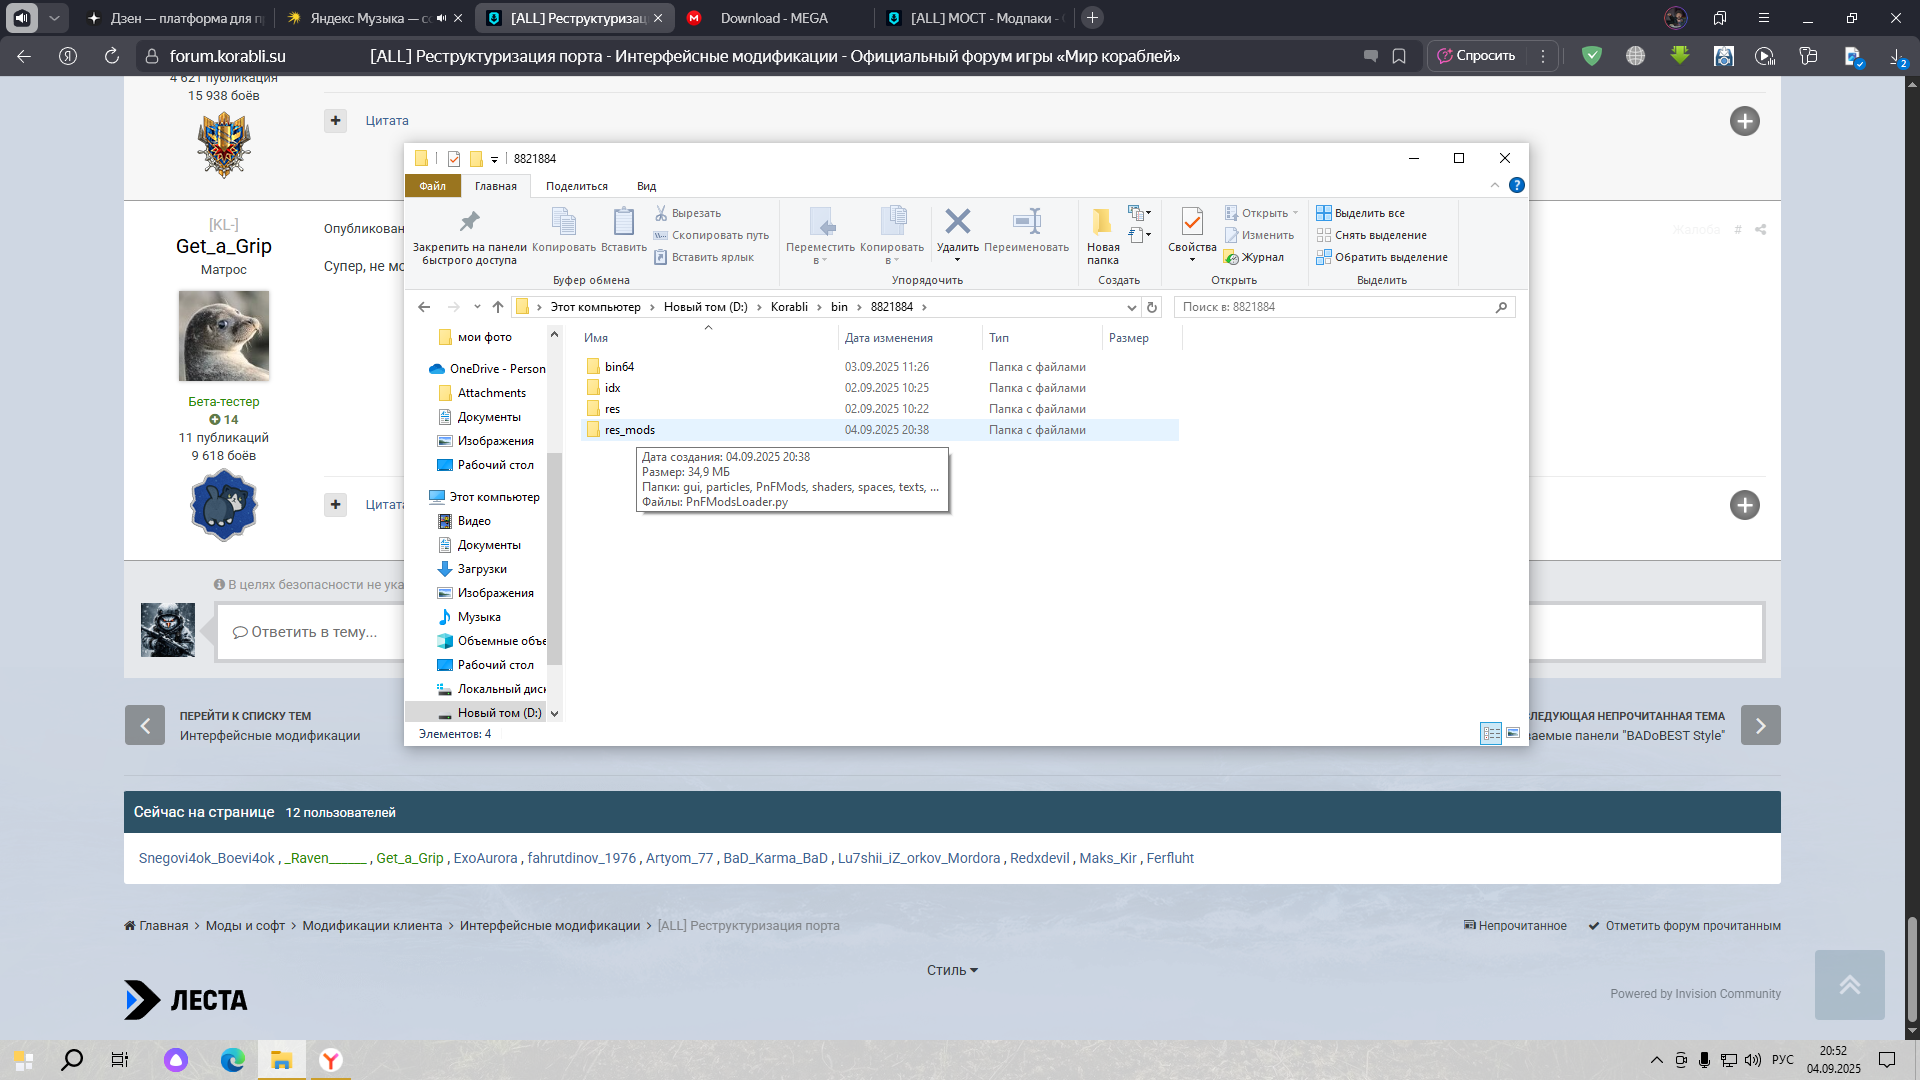1920x1080 pixels.
Task: Create a New folder (Новая папка)
Action: (1102, 236)
